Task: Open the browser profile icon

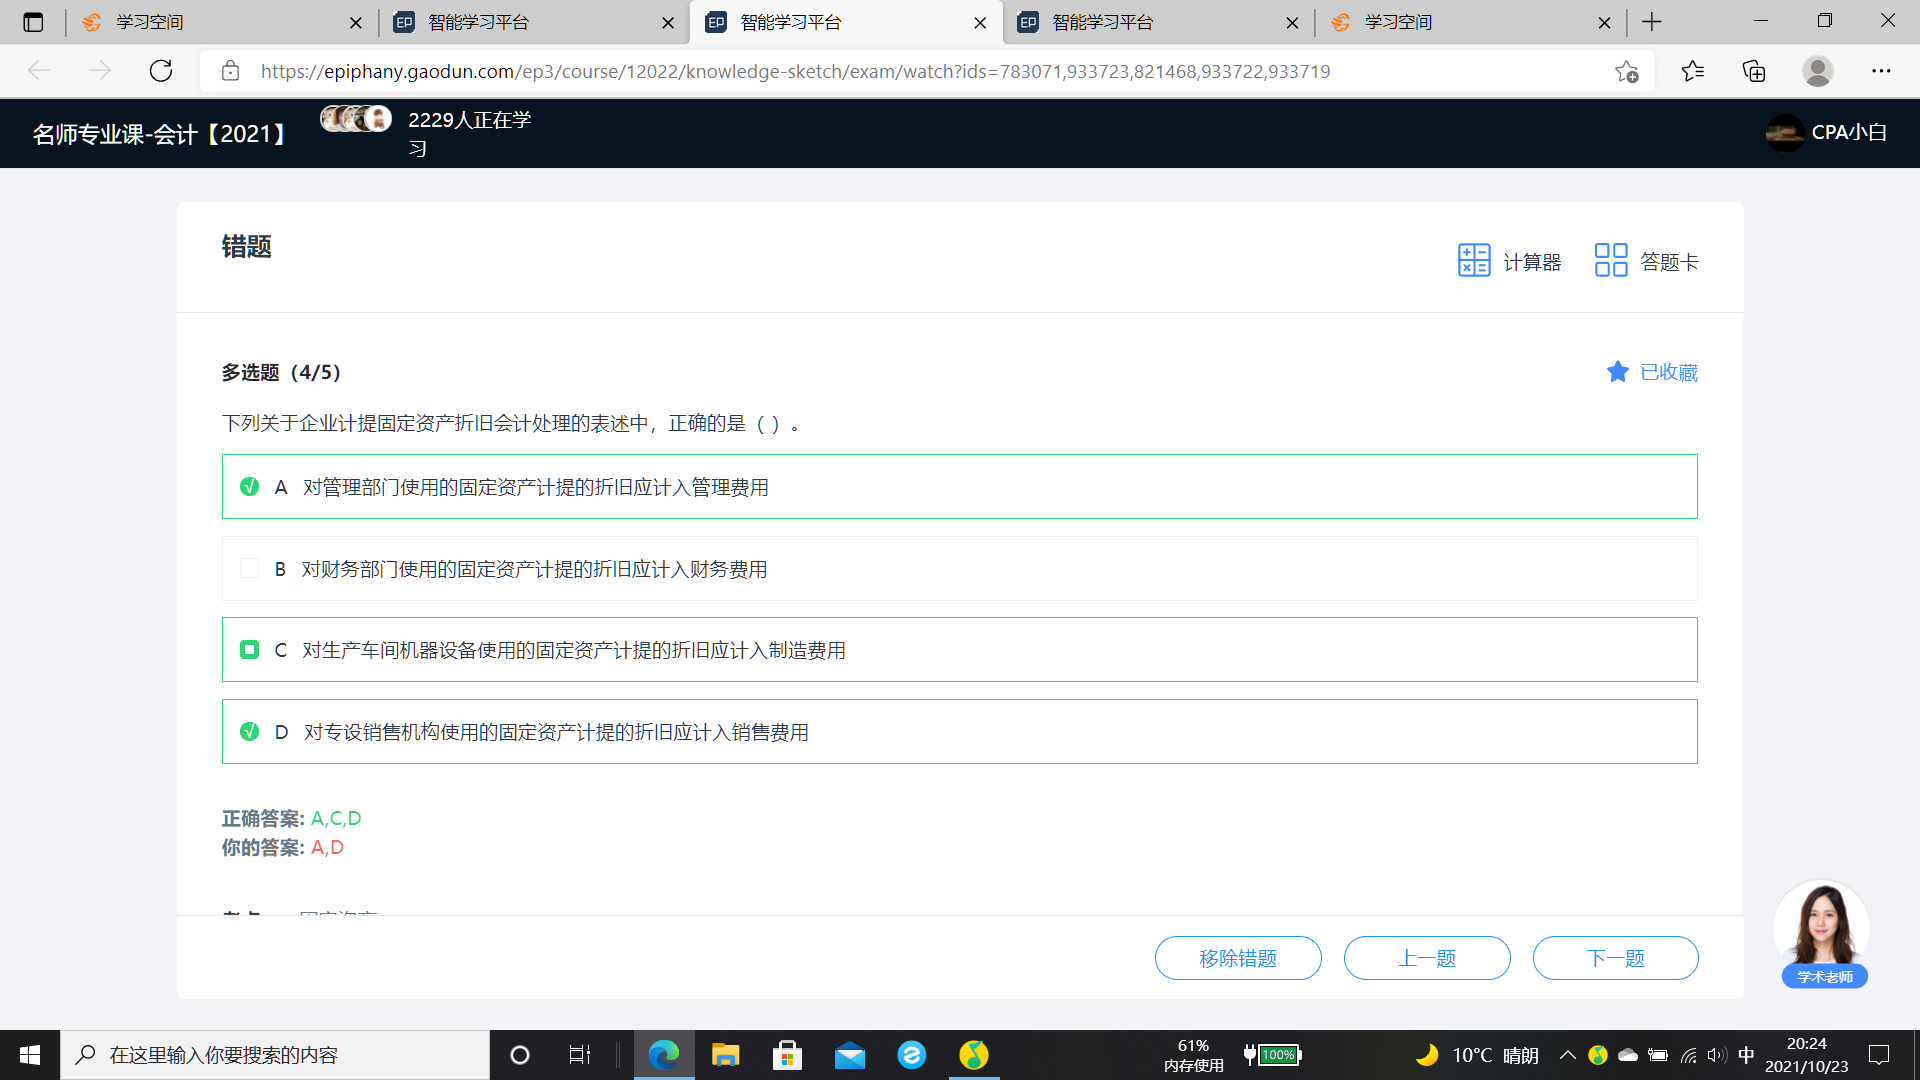Action: (x=1817, y=71)
